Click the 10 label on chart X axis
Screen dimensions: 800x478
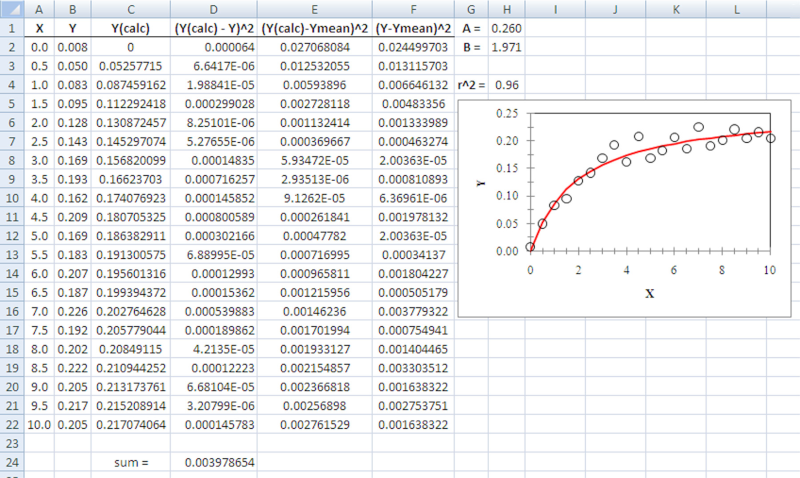pyautogui.click(x=770, y=270)
